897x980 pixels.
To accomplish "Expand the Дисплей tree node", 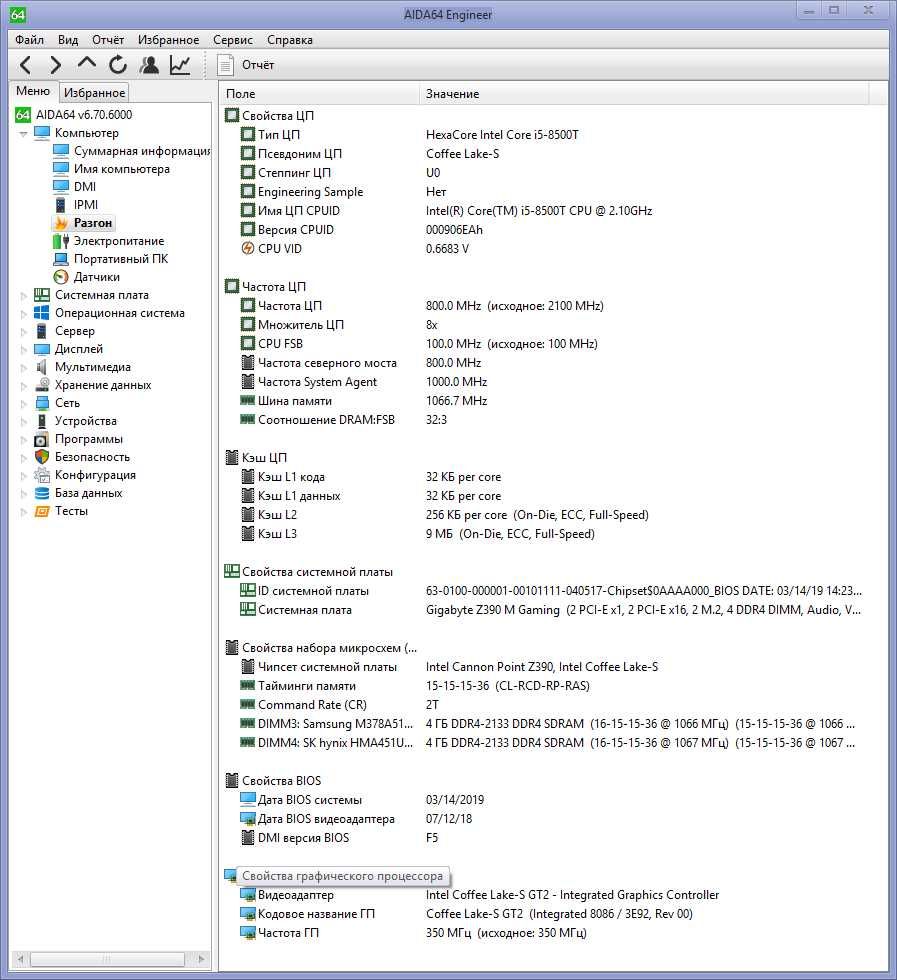I will 23,349.
